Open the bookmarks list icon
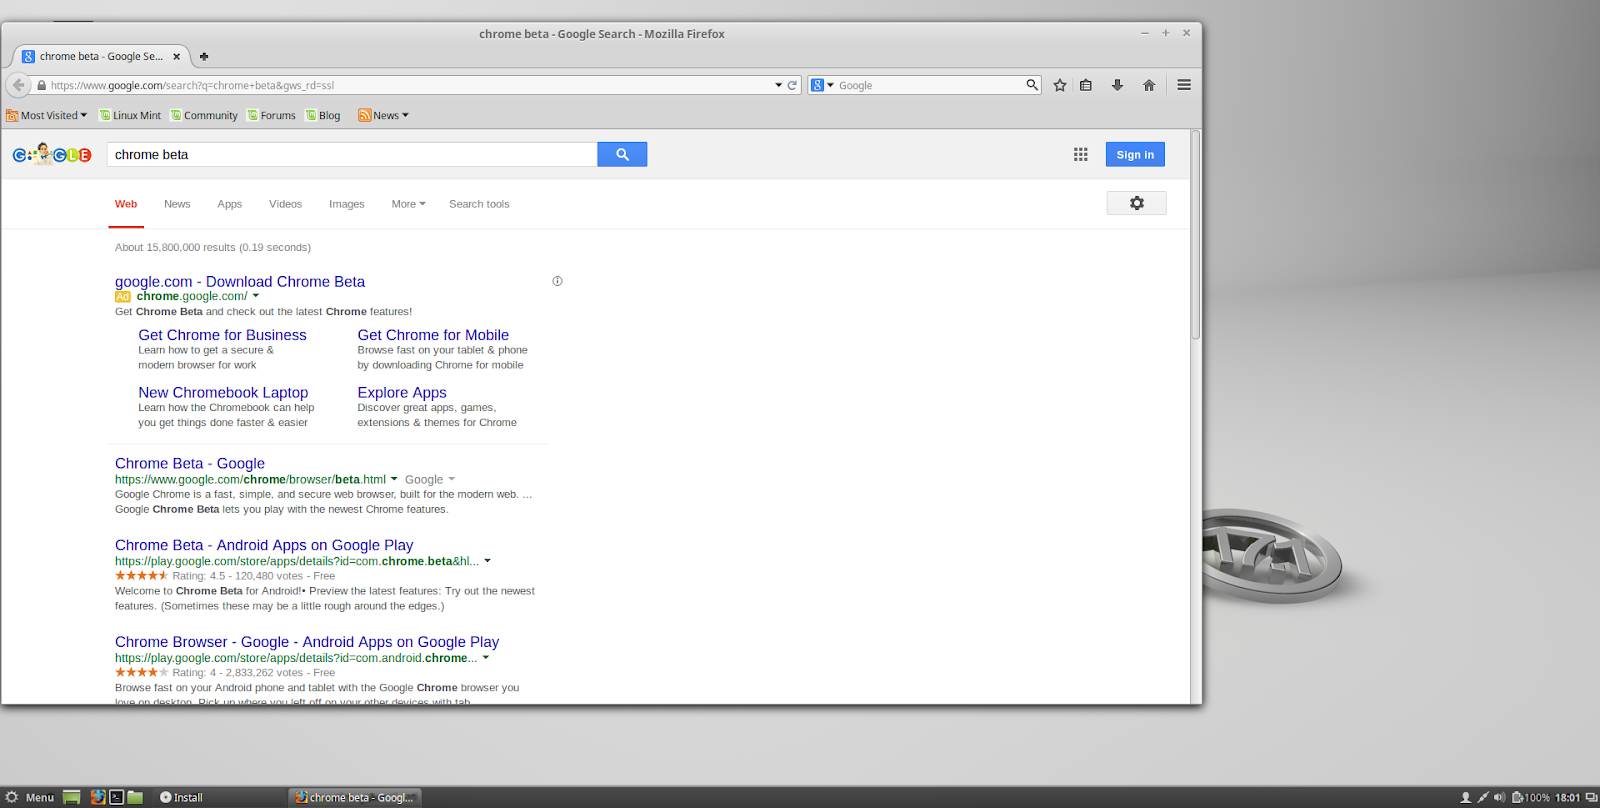Viewport: 1600px width, 808px height. [1086, 85]
